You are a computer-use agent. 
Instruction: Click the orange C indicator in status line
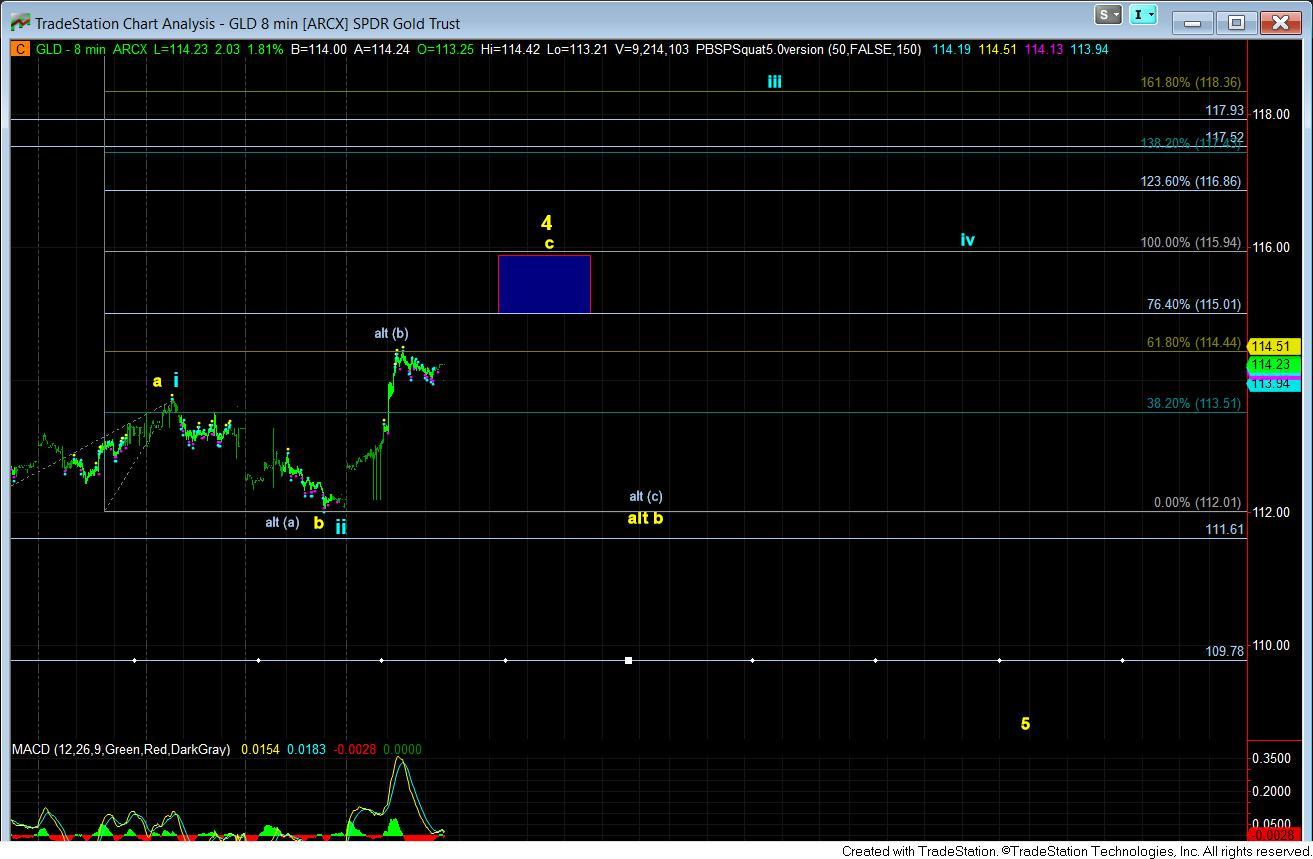(x=20, y=49)
